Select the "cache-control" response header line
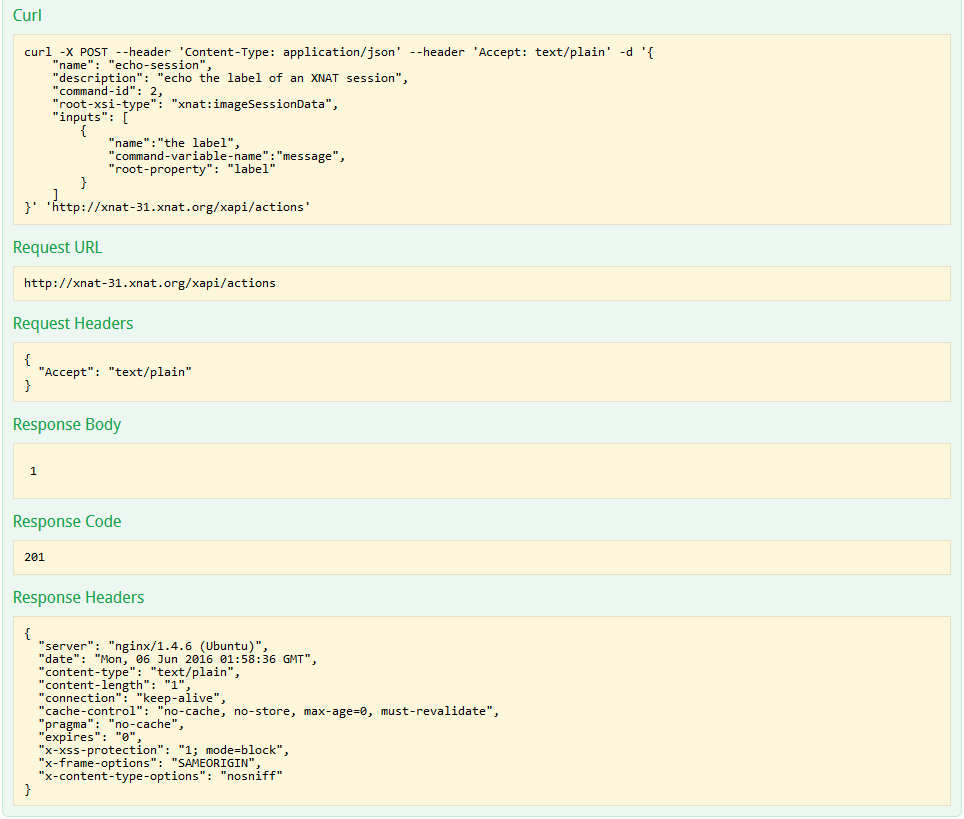The height and width of the screenshot is (819, 964). pyautogui.click(x=268, y=711)
